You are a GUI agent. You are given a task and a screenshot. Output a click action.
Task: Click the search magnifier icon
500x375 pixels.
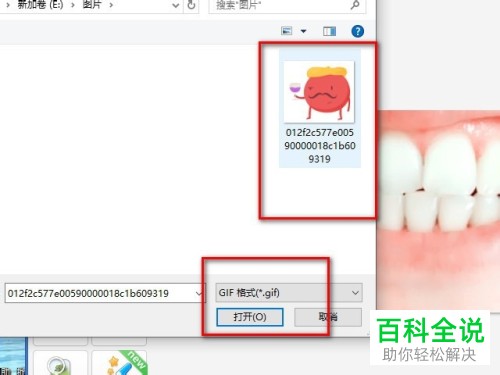(x=355, y=5)
